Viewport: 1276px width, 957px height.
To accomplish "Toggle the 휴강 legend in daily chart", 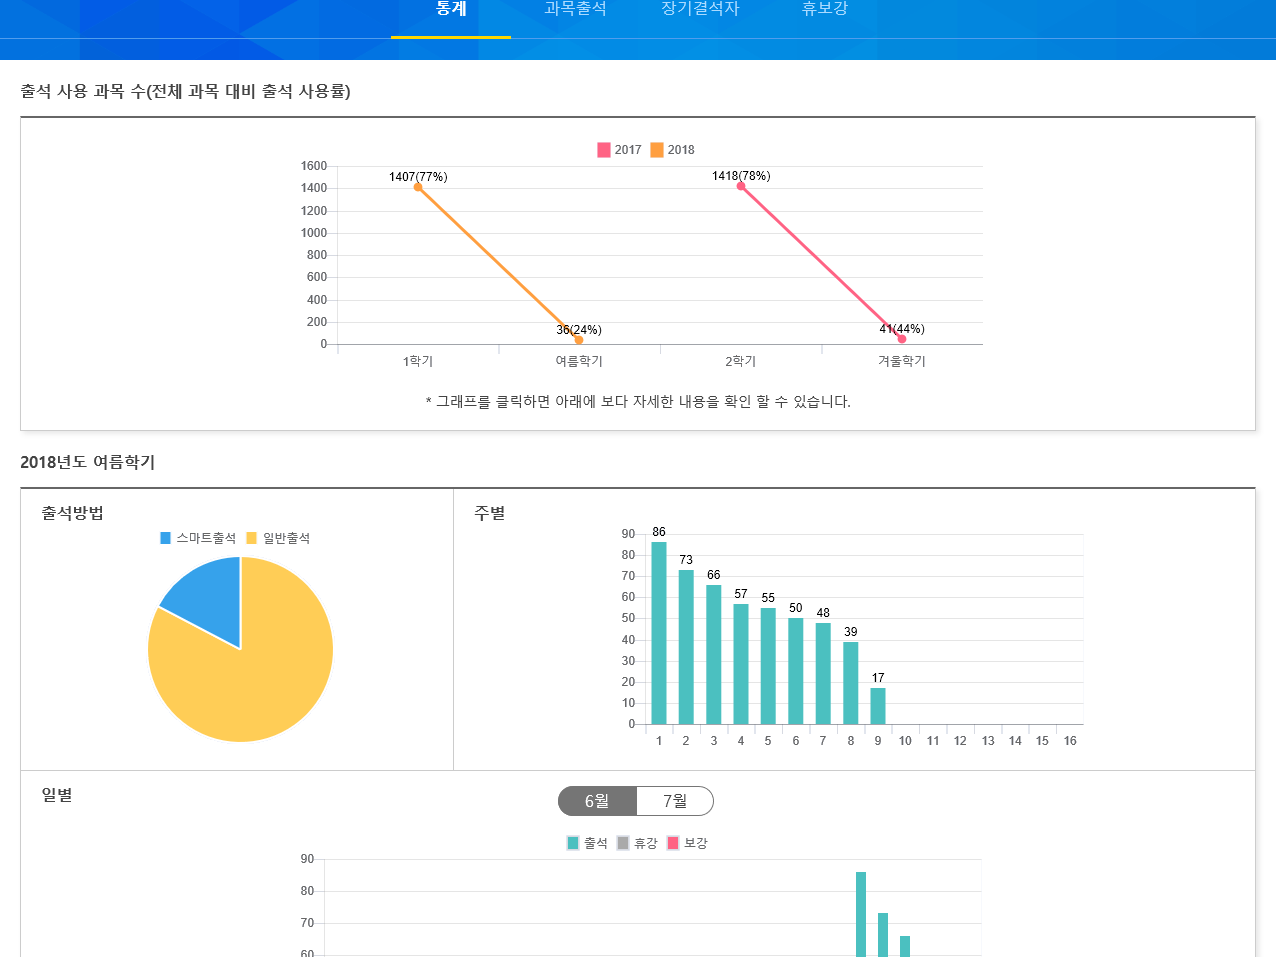I will 637,843.
